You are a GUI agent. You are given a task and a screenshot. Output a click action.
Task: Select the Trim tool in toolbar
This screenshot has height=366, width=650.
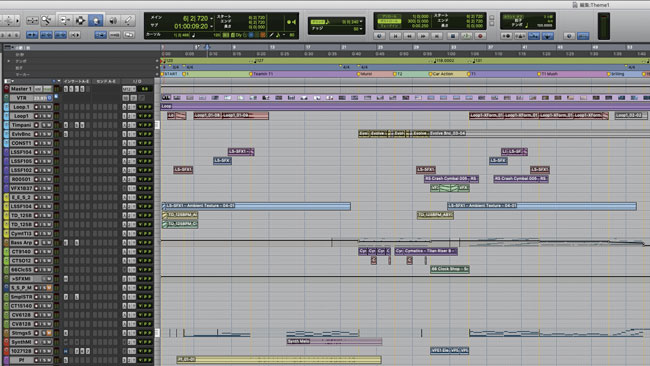[x=64, y=20]
